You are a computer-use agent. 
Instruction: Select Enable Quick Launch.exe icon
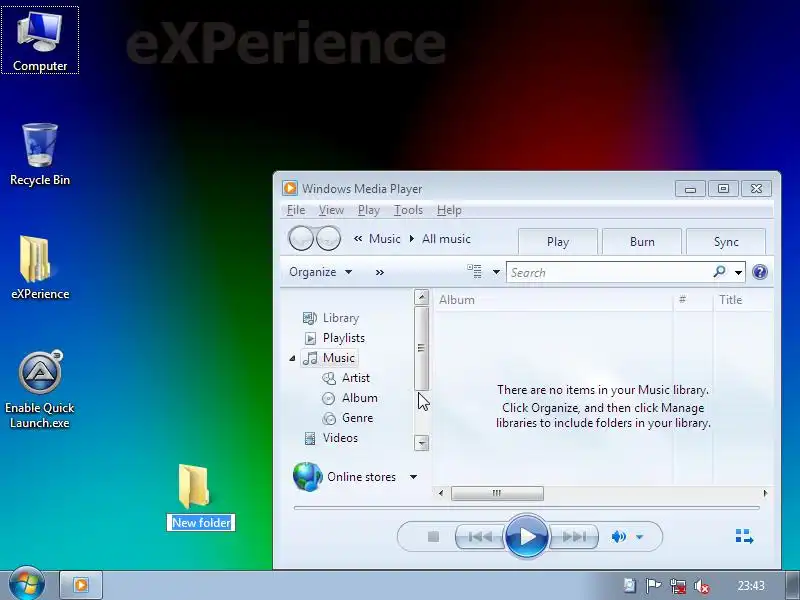40,390
